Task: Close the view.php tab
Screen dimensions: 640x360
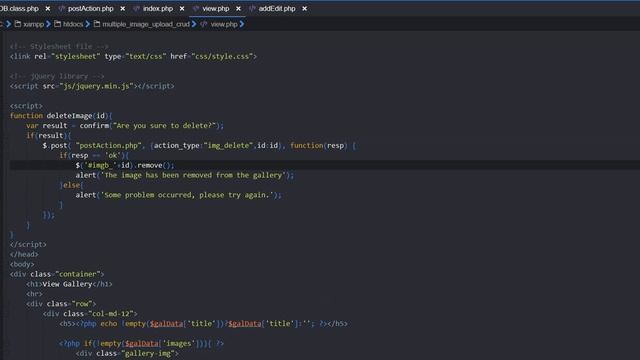Action: (x=238, y=9)
